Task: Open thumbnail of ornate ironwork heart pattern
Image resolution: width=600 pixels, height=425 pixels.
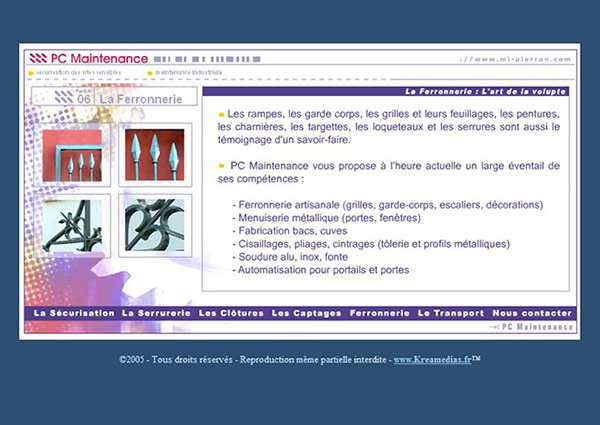Action: (155, 225)
